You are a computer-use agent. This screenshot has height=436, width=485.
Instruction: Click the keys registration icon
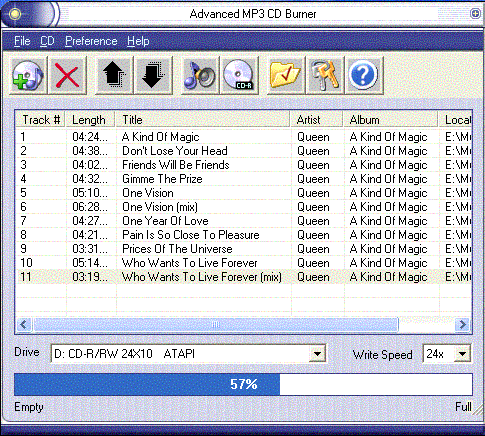[325, 75]
